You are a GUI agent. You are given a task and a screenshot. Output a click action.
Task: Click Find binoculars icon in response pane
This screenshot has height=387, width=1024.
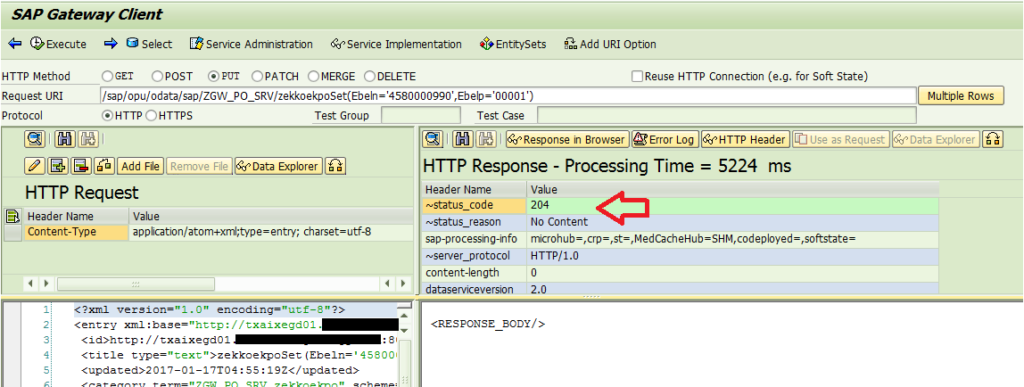pos(463,139)
